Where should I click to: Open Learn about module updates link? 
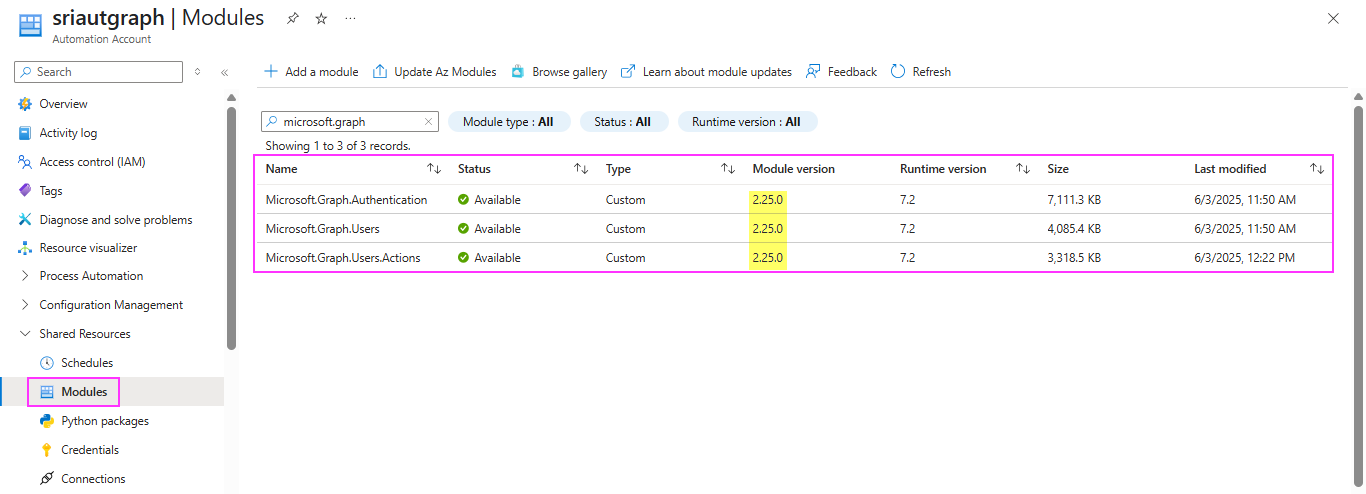(706, 72)
